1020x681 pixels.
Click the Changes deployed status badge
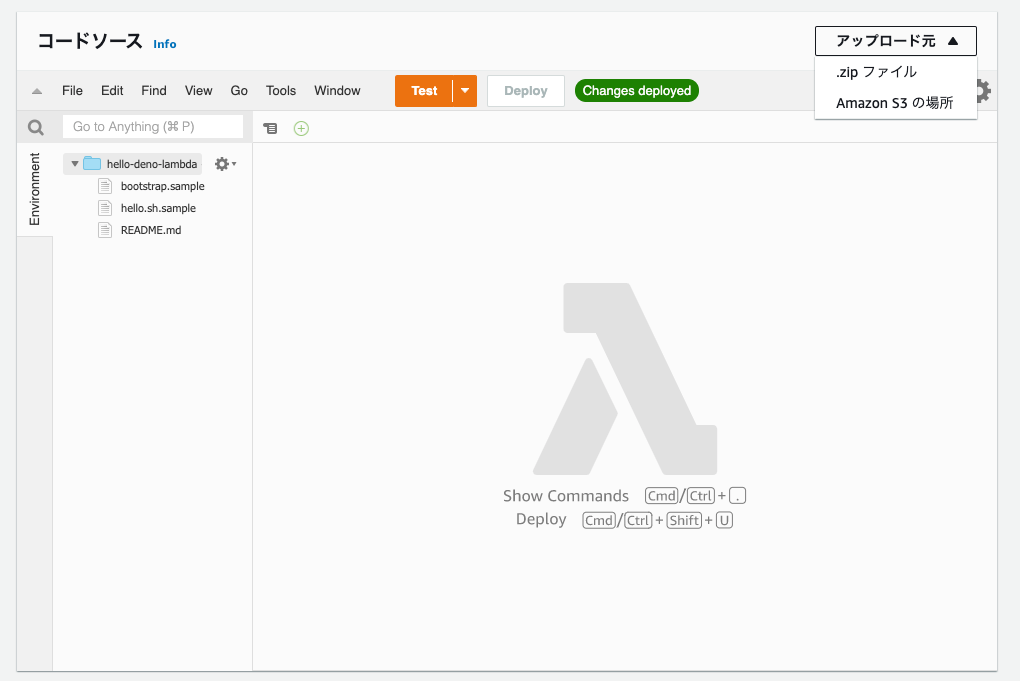click(637, 90)
